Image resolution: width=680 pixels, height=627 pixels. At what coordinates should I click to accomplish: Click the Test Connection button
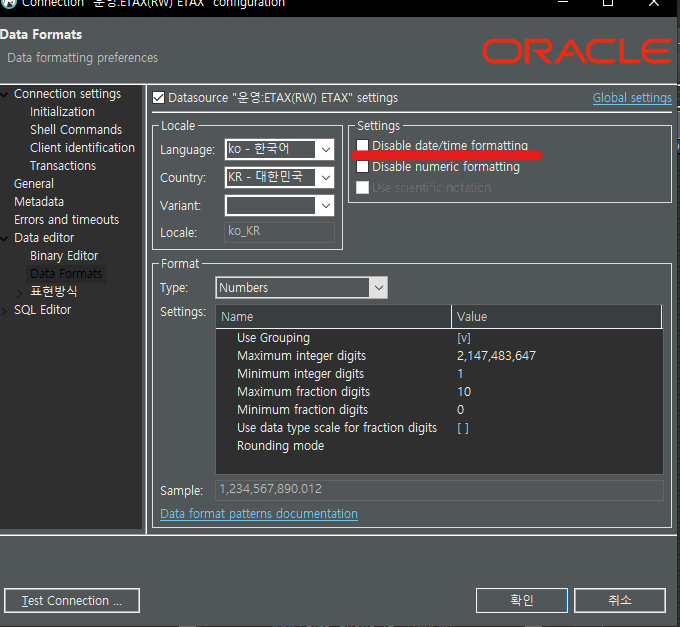tap(72, 601)
